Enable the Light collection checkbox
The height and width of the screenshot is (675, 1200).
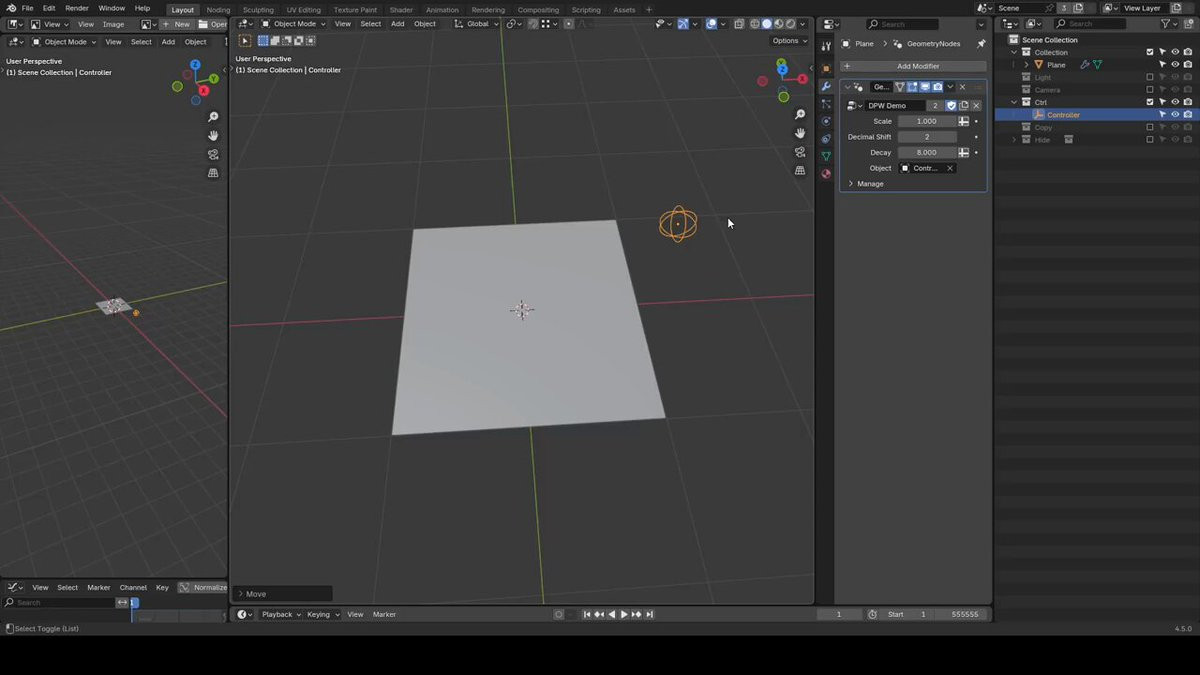click(x=1150, y=77)
